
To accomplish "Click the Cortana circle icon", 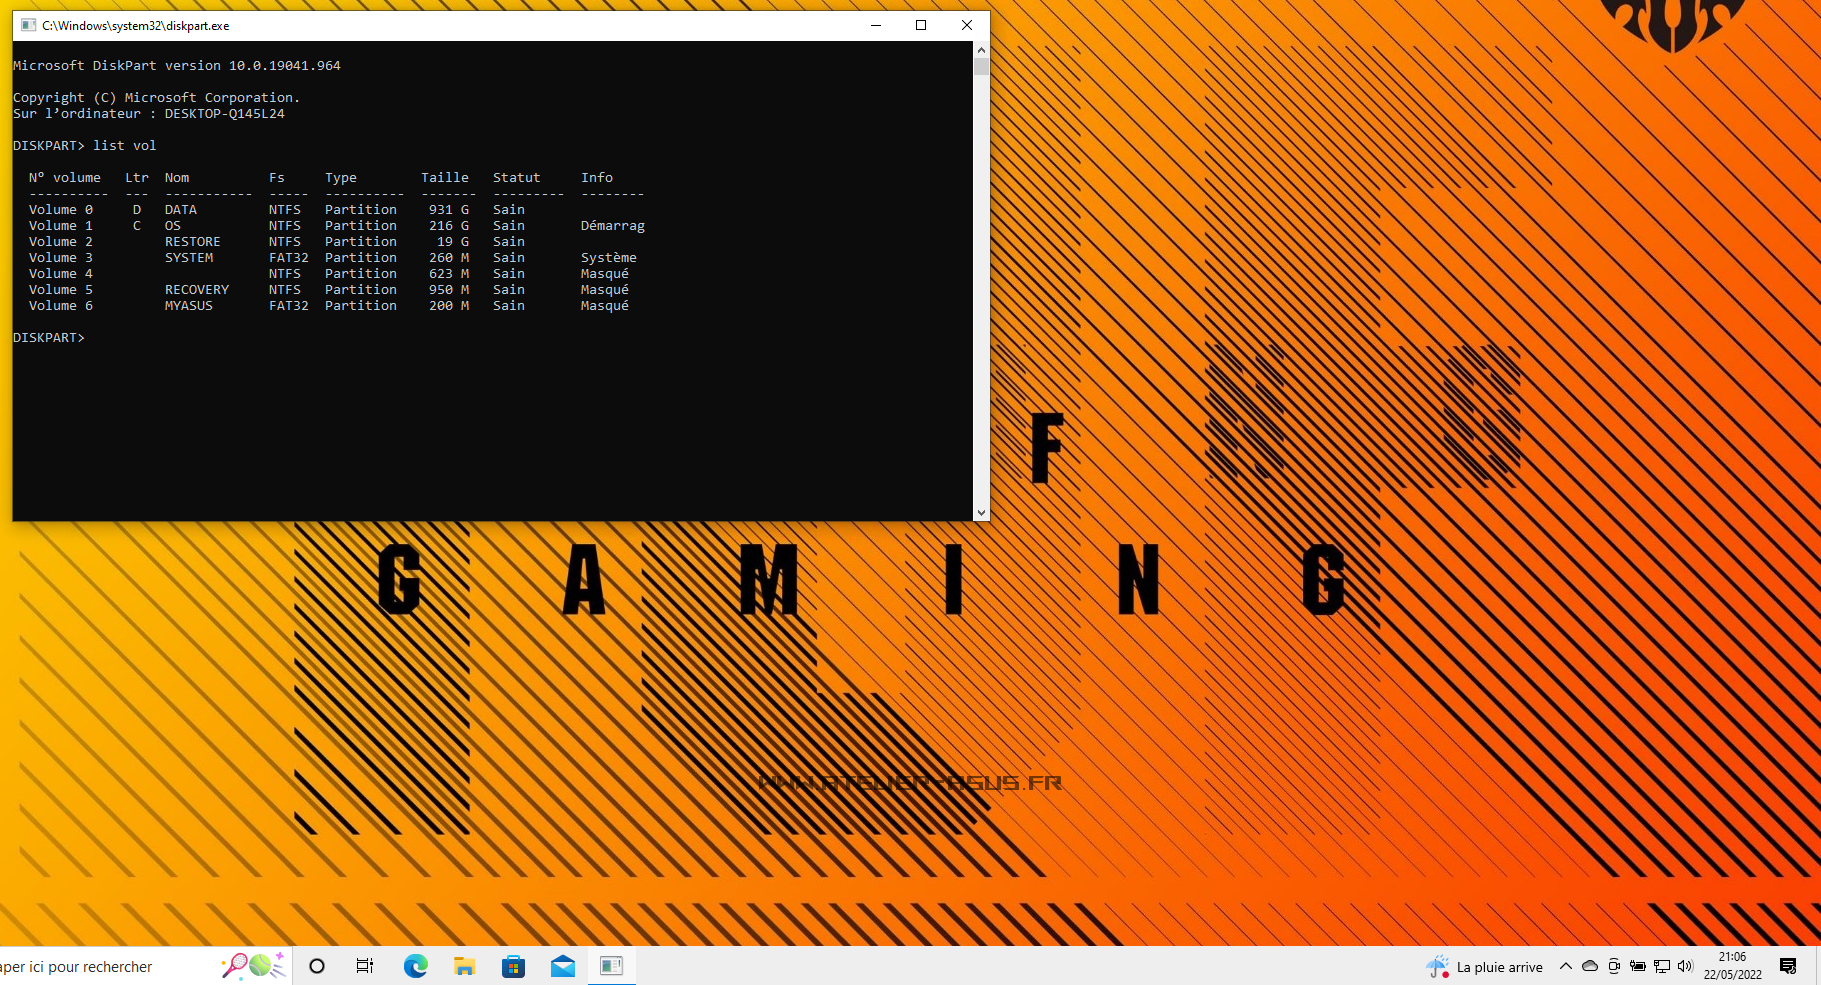I will point(317,965).
